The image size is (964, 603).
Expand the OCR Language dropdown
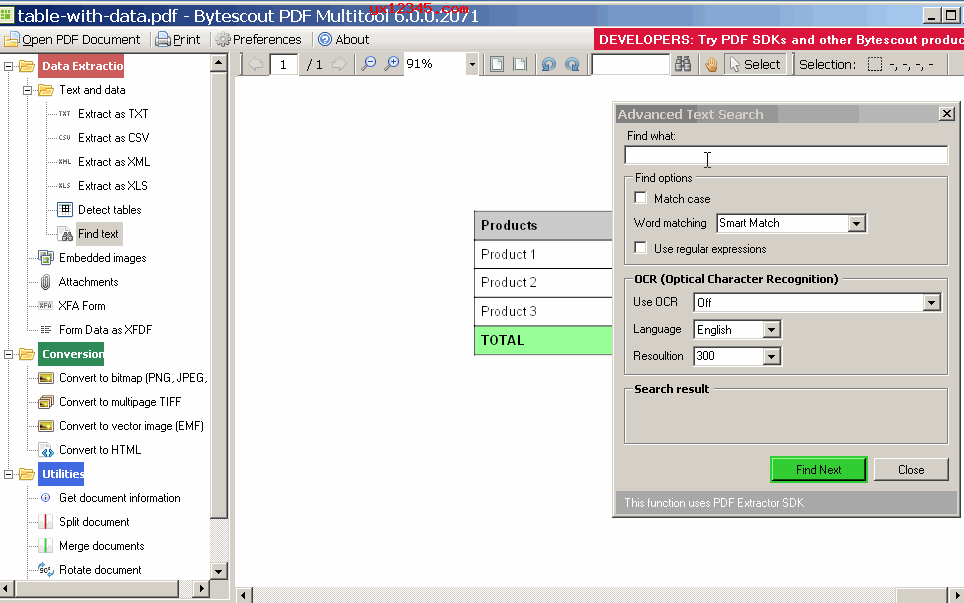coord(770,330)
